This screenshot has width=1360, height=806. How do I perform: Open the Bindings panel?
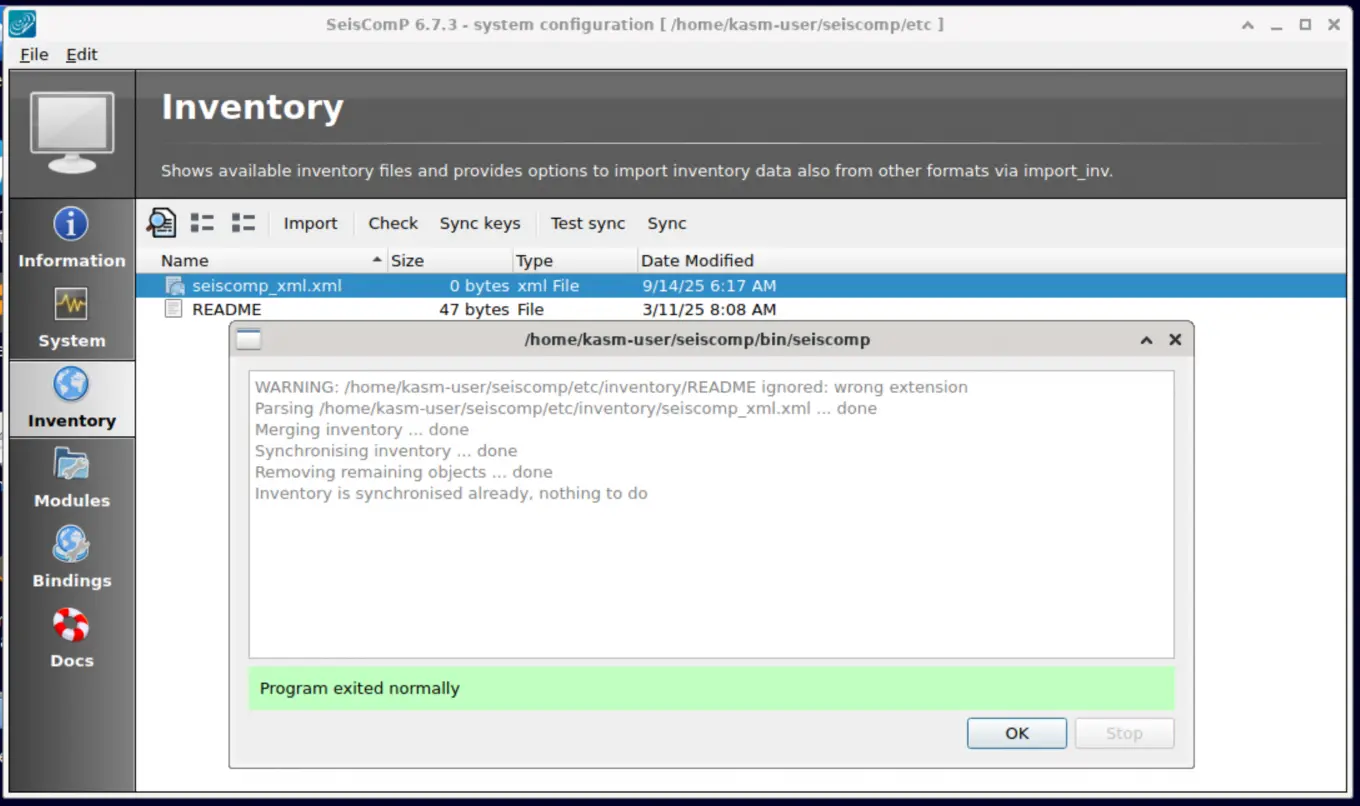point(71,559)
